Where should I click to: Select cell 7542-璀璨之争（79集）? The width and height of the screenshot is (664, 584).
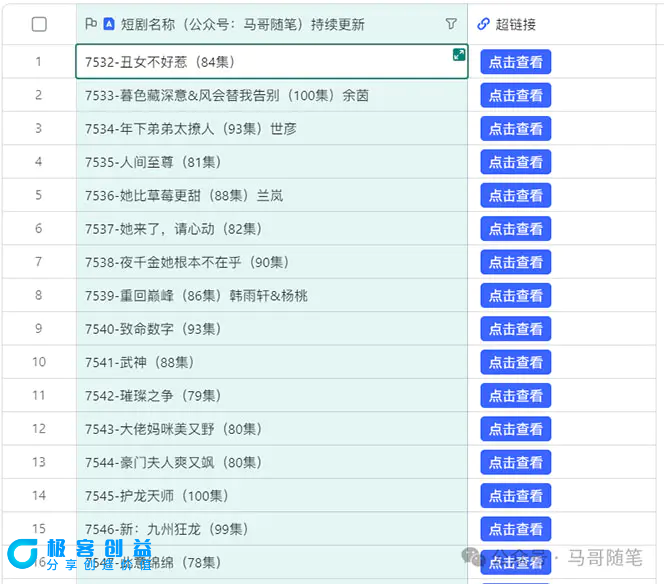click(x=272, y=396)
